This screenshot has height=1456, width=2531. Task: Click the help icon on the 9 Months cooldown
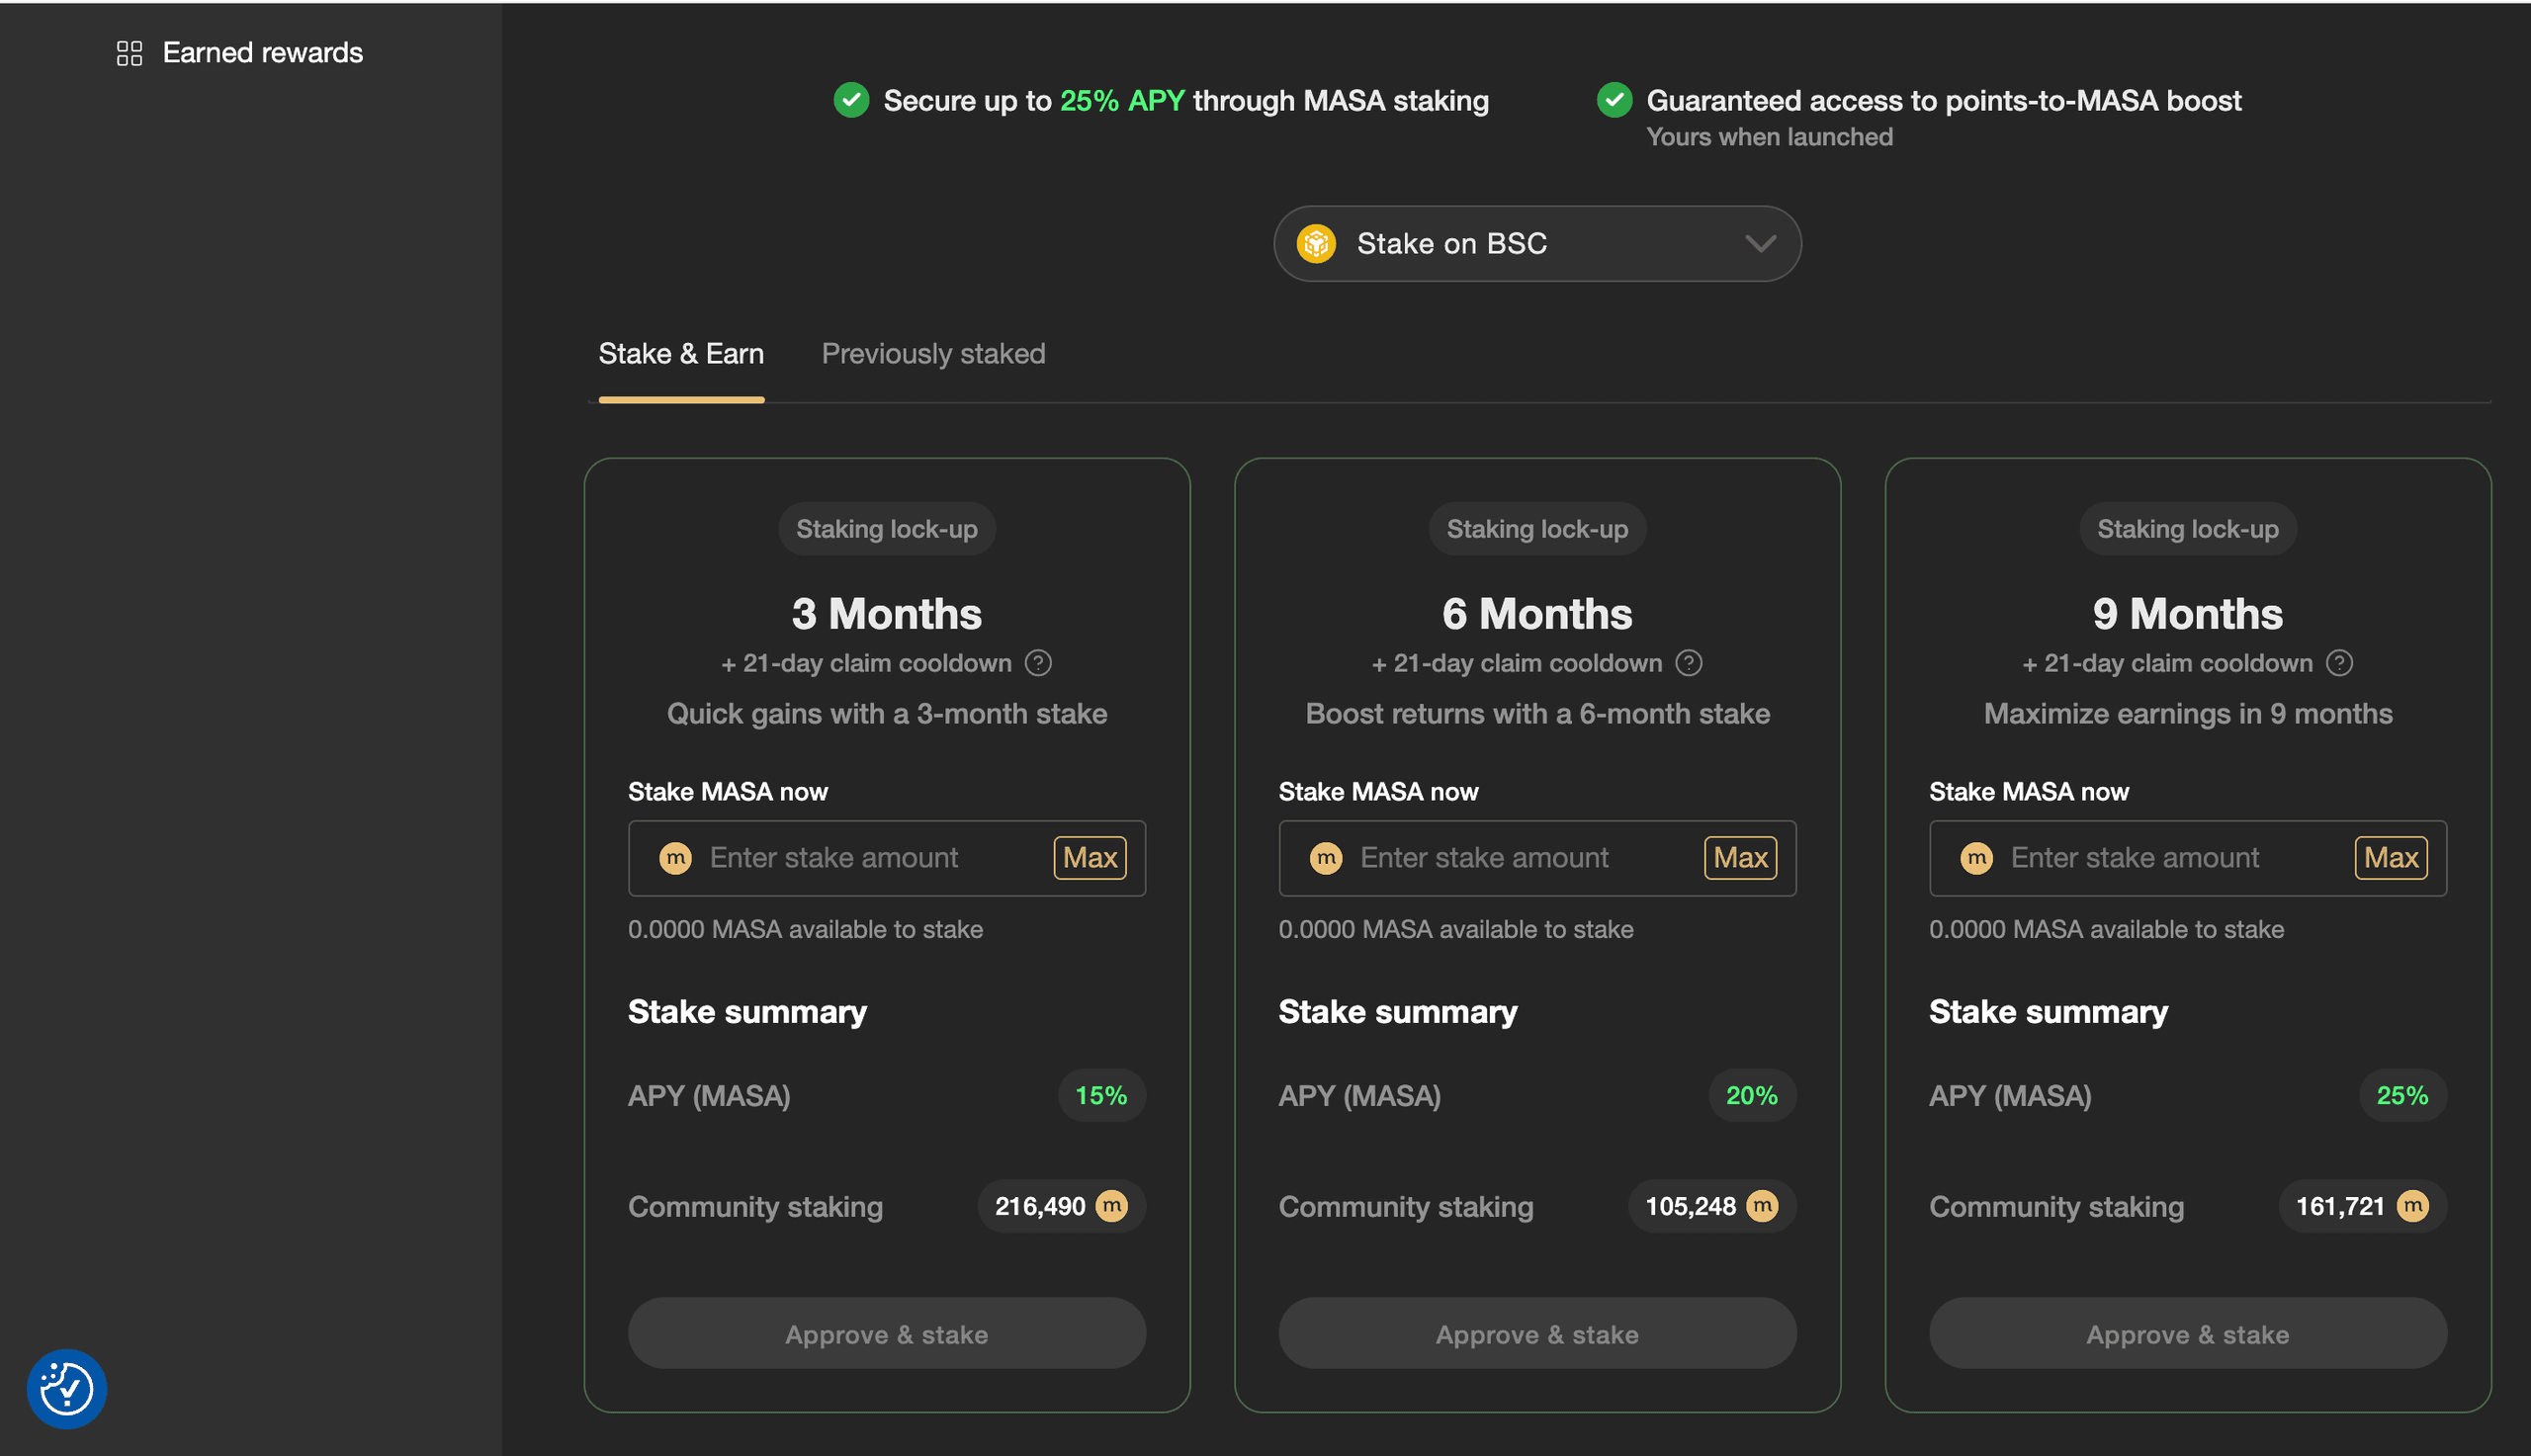(x=2339, y=663)
